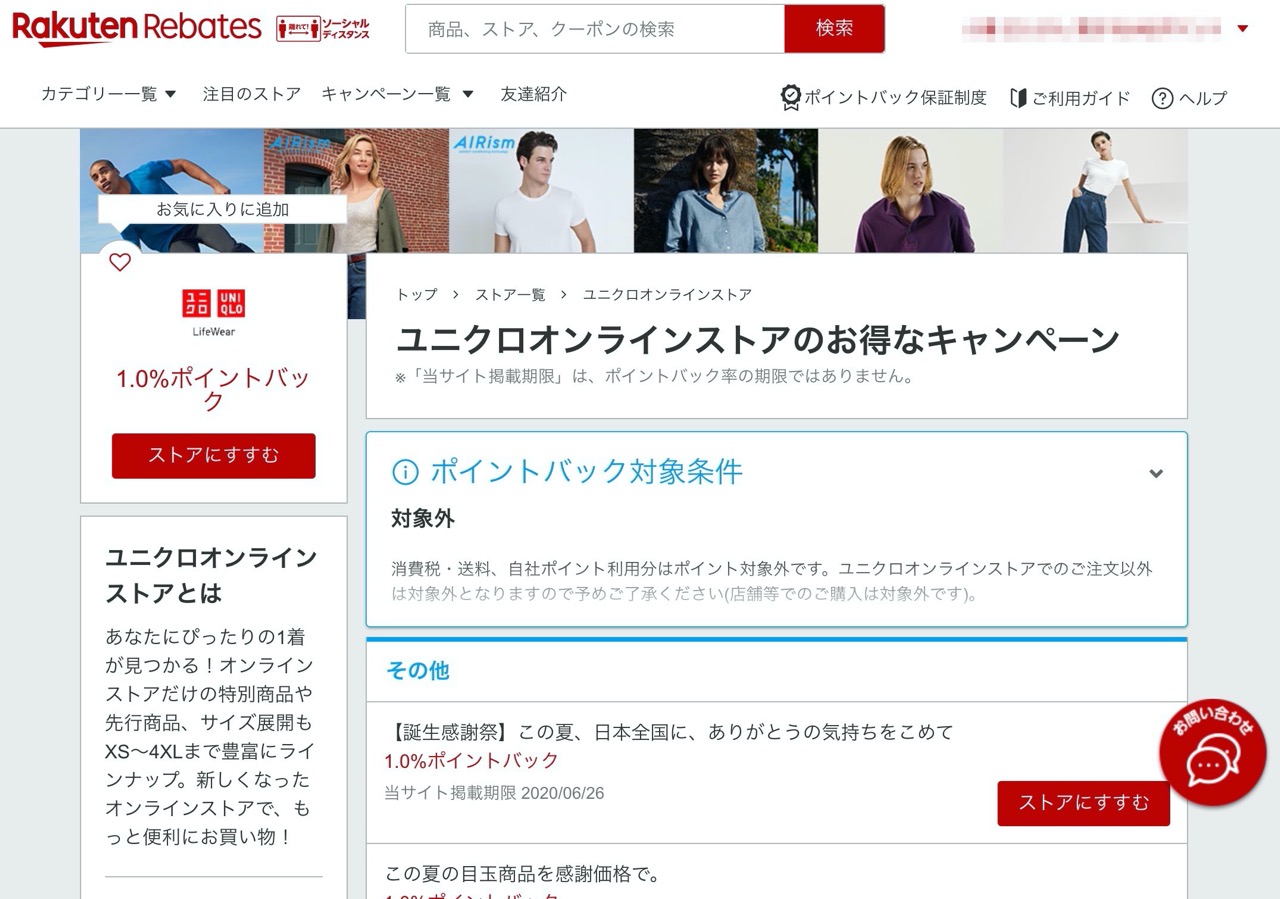The height and width of the screenshot is (899, 1280).
Task: Expand the キャンペーン一覧 menu
Action: tap(397, 94)
